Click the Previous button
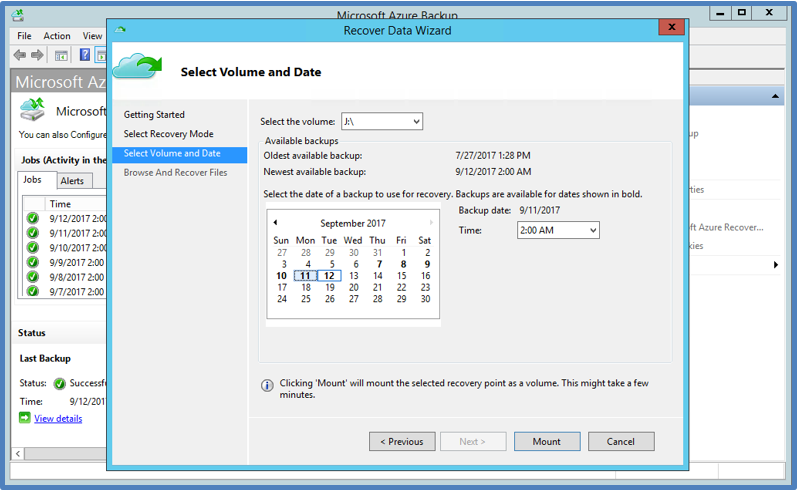This screenshot has height=490, width=797. (x=402, y=441)
